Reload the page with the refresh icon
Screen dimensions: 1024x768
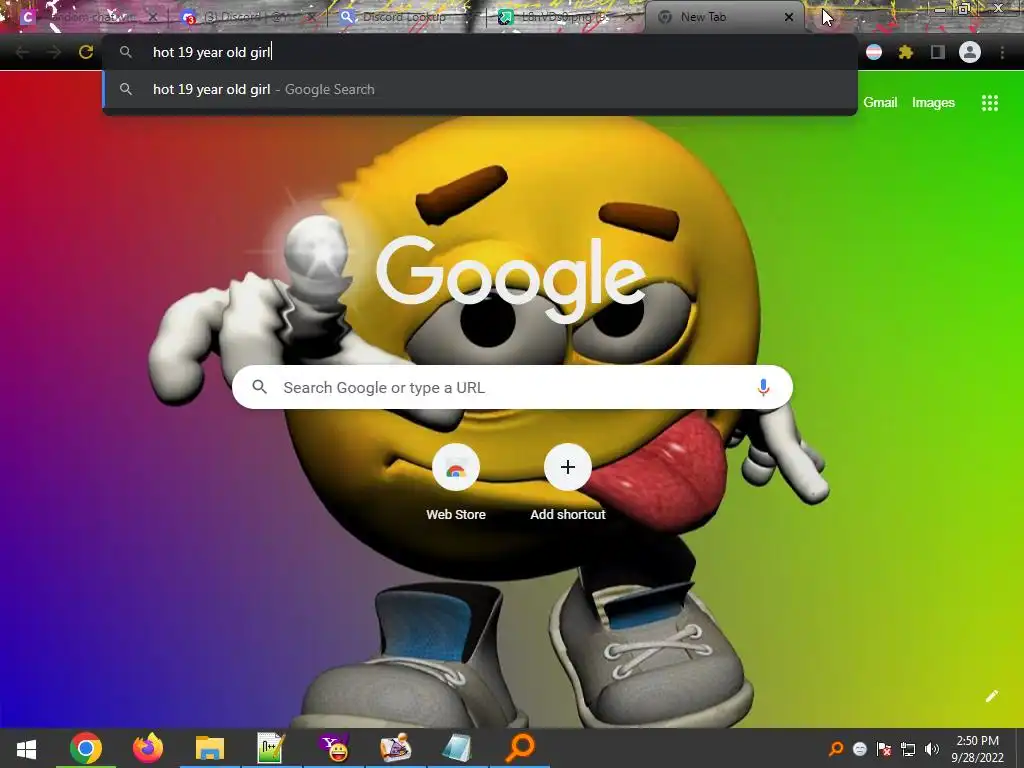click(x=86, y=52)
